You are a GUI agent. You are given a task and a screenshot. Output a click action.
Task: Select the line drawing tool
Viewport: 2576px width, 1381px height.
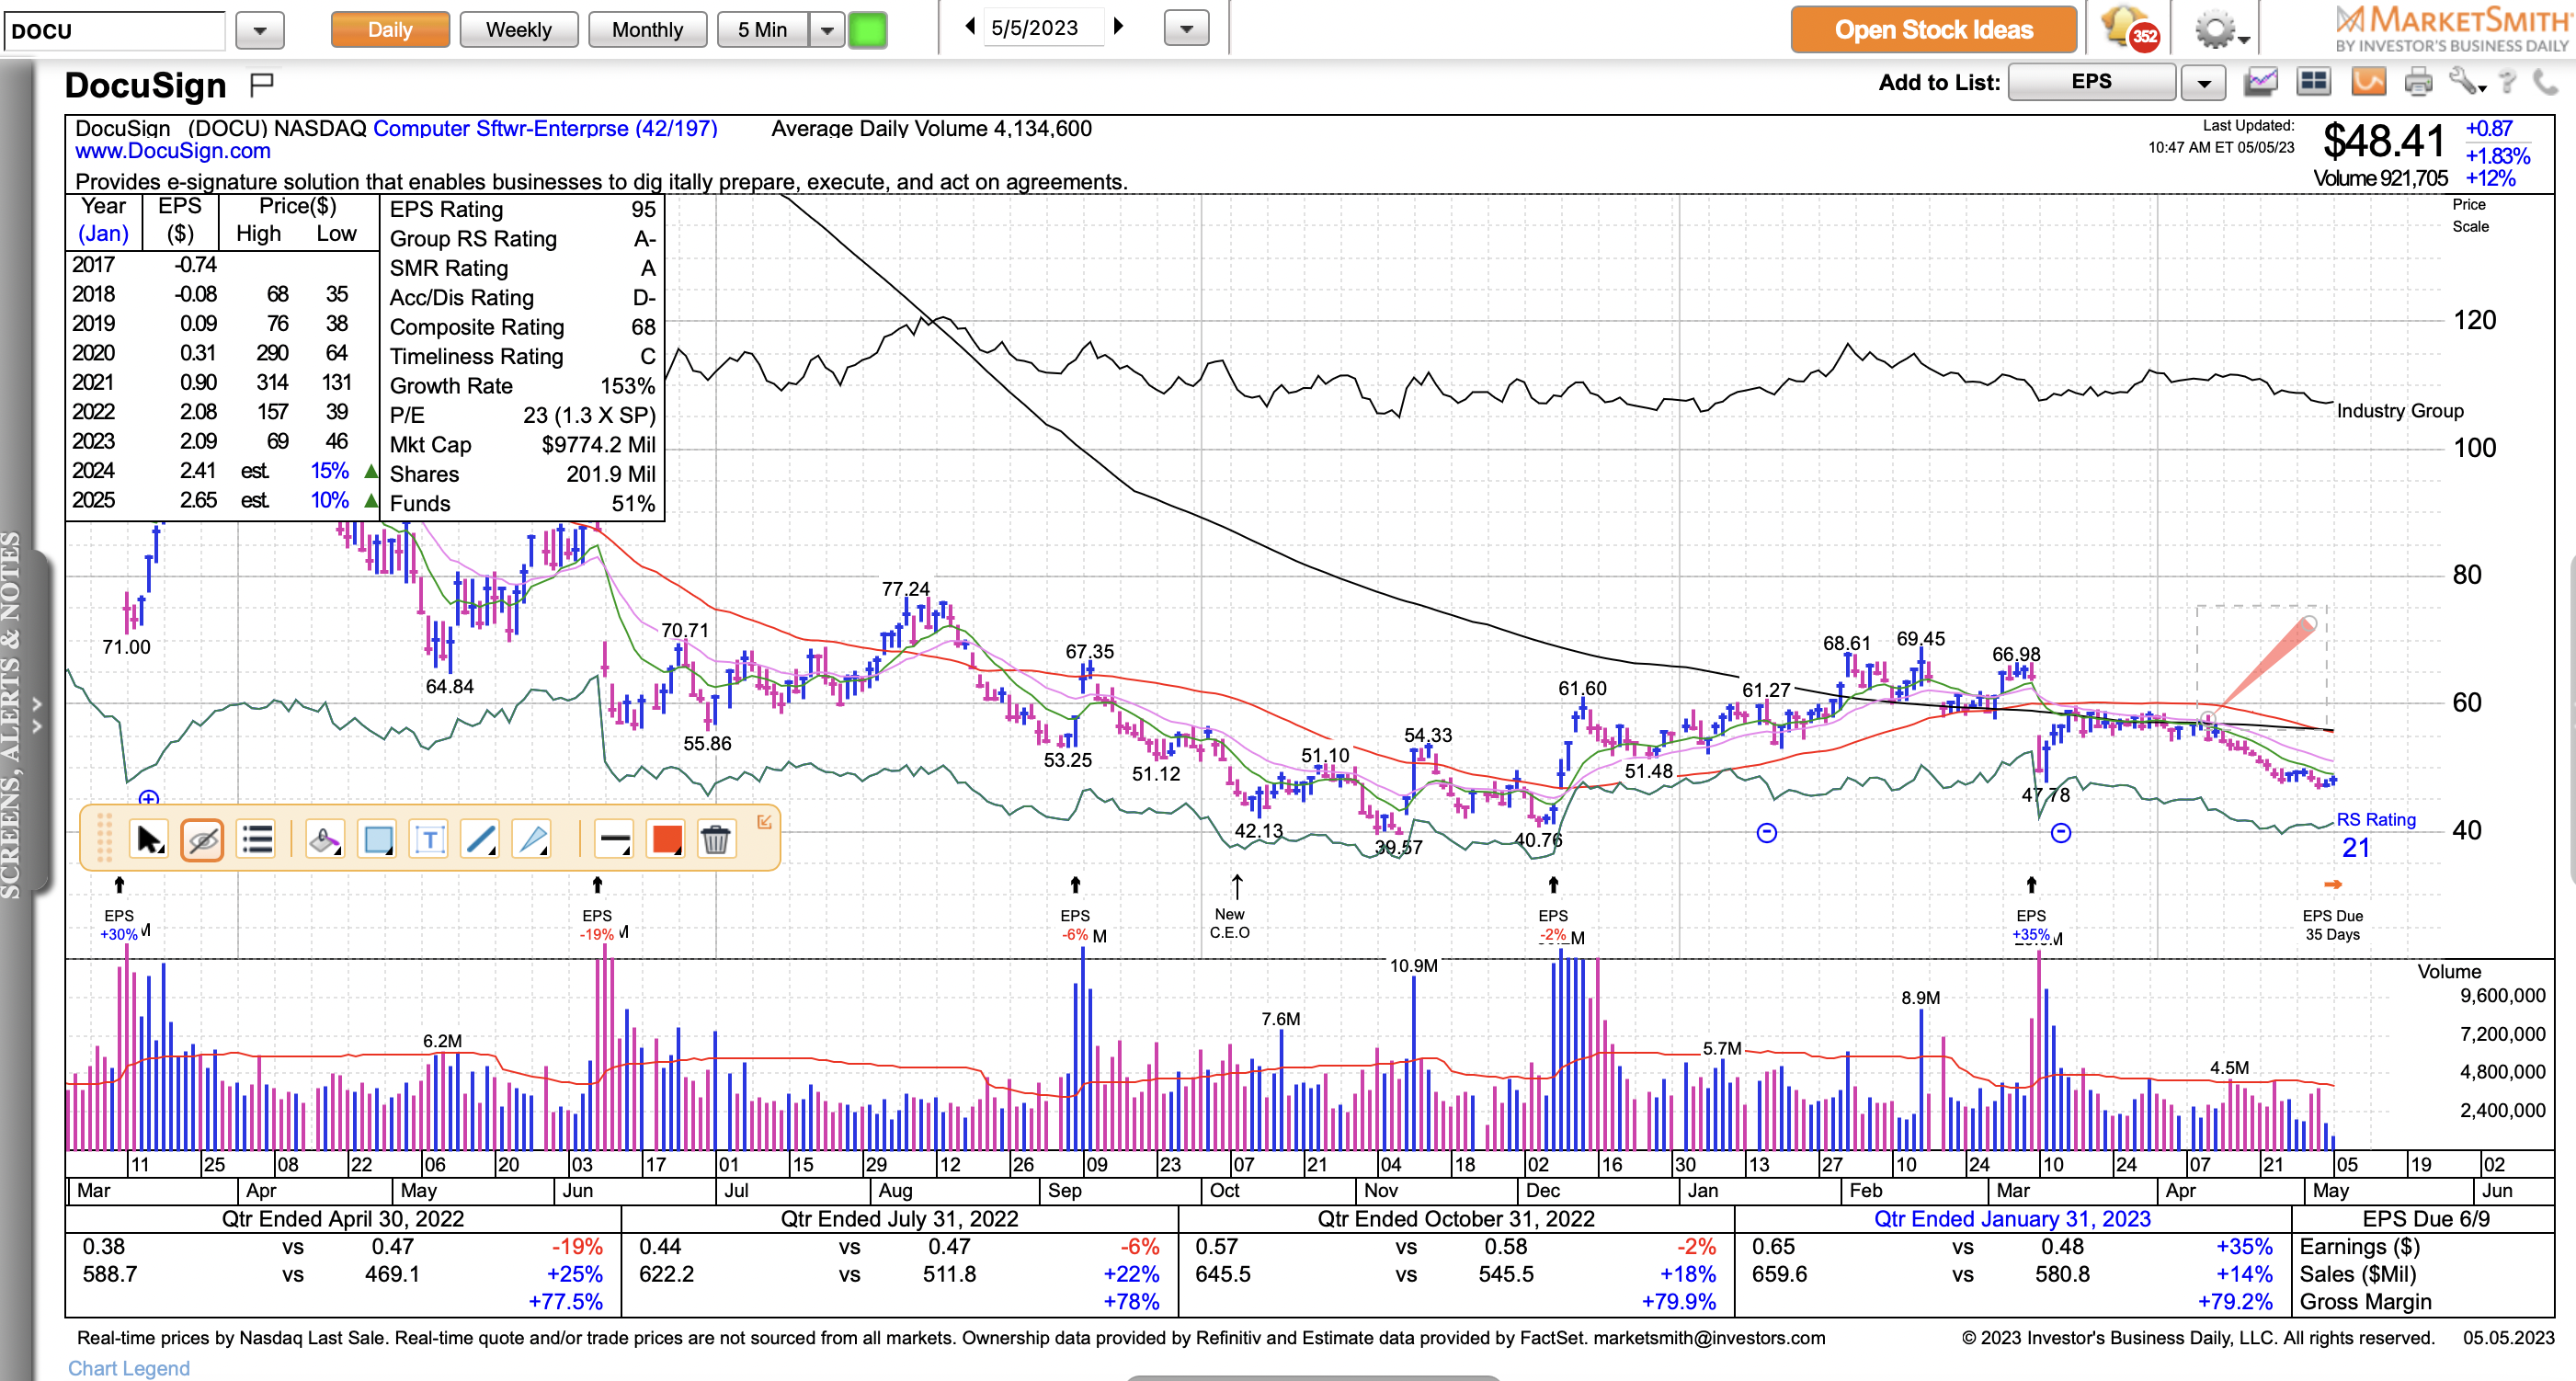(481, 840)
